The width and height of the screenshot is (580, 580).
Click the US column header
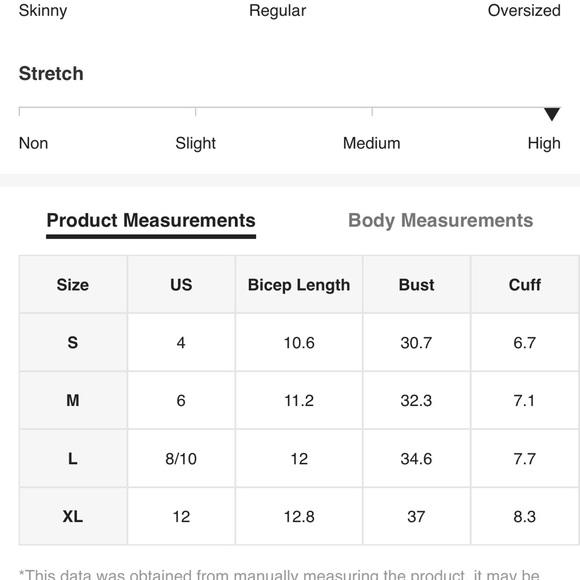181,285
